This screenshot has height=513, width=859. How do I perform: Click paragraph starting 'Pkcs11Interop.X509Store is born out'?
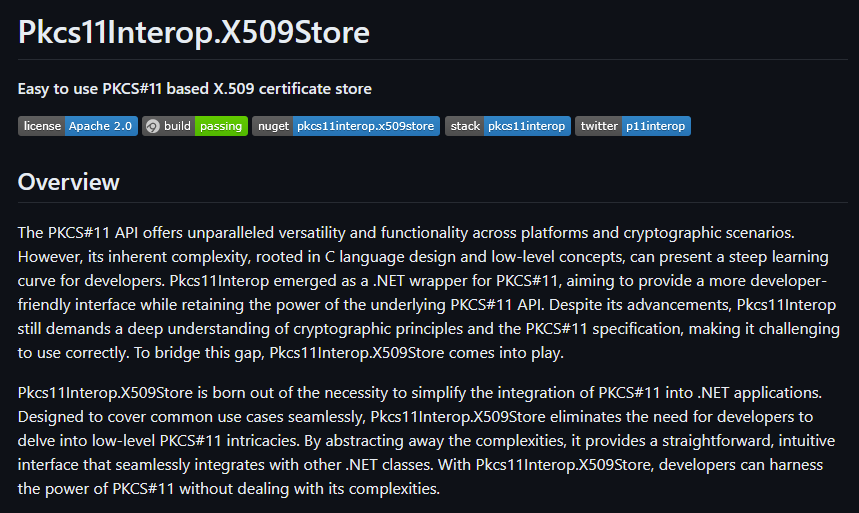pos(427,441)
